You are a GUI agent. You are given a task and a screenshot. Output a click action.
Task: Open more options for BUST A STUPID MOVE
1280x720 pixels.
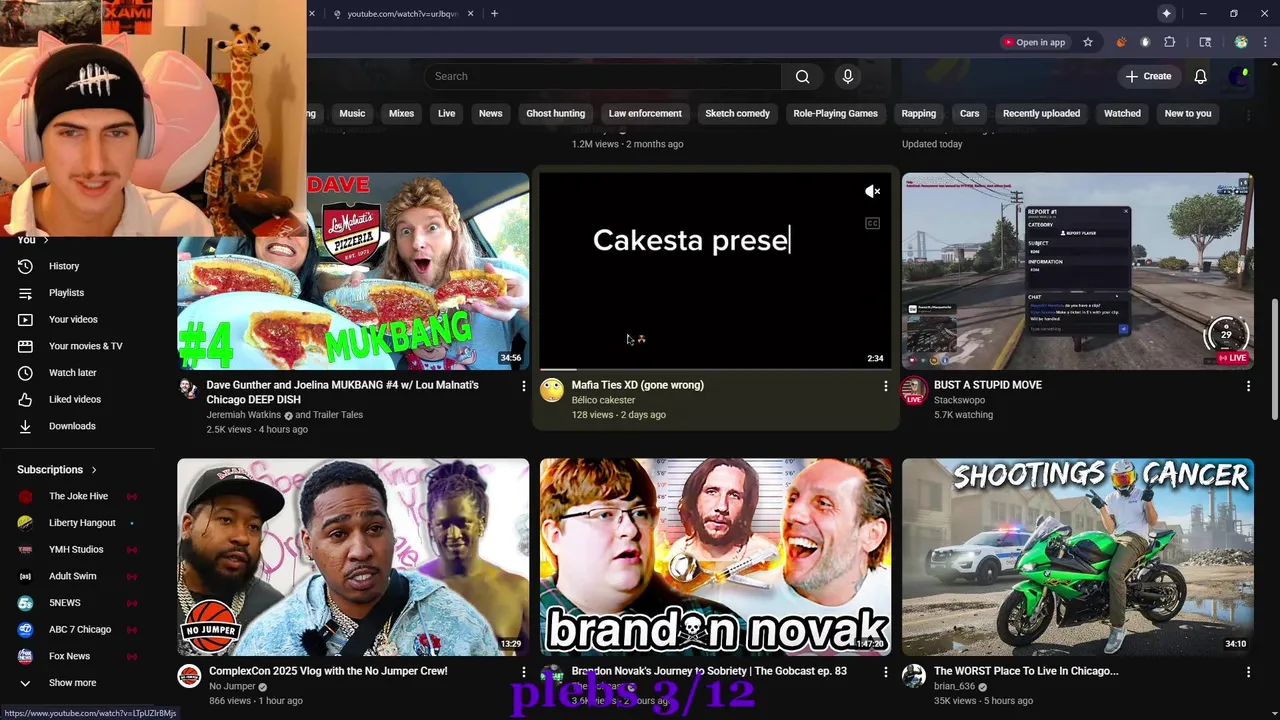(x=1248, y=386)
